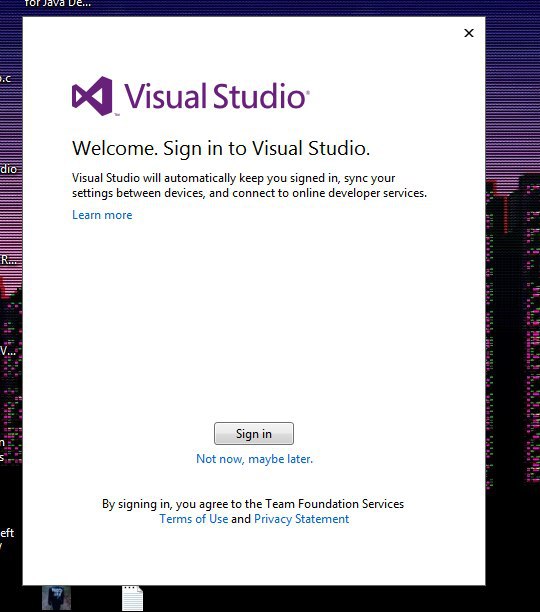Select the text file icon on desktop
540x612 pixels.
tap(133, 598)
